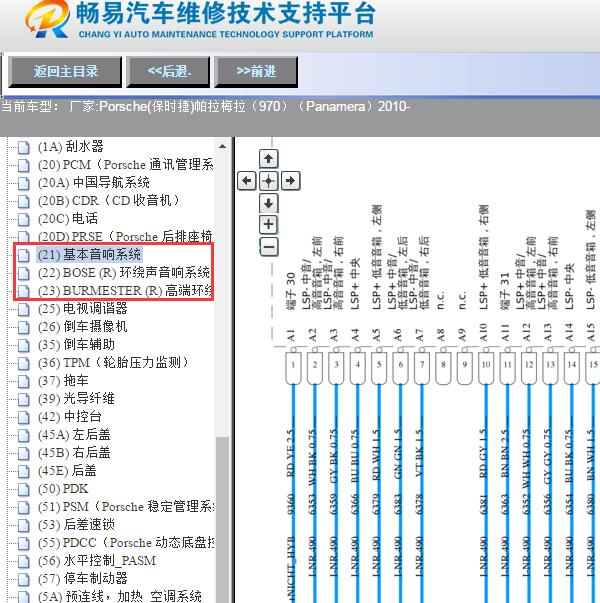Click the document icon beside (57) 停车制动器
Image resolution: width=600 pixels, height=603 pixels.
click(x=24, y=580)
